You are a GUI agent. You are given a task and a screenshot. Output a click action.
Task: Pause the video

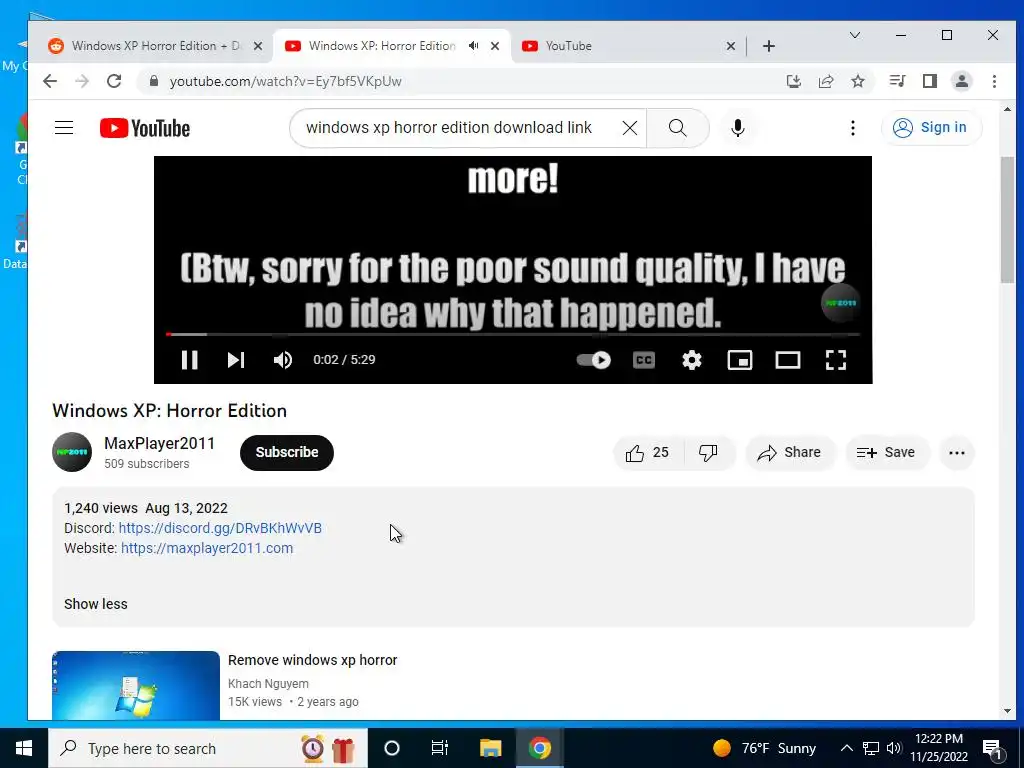tap(189, 360)
